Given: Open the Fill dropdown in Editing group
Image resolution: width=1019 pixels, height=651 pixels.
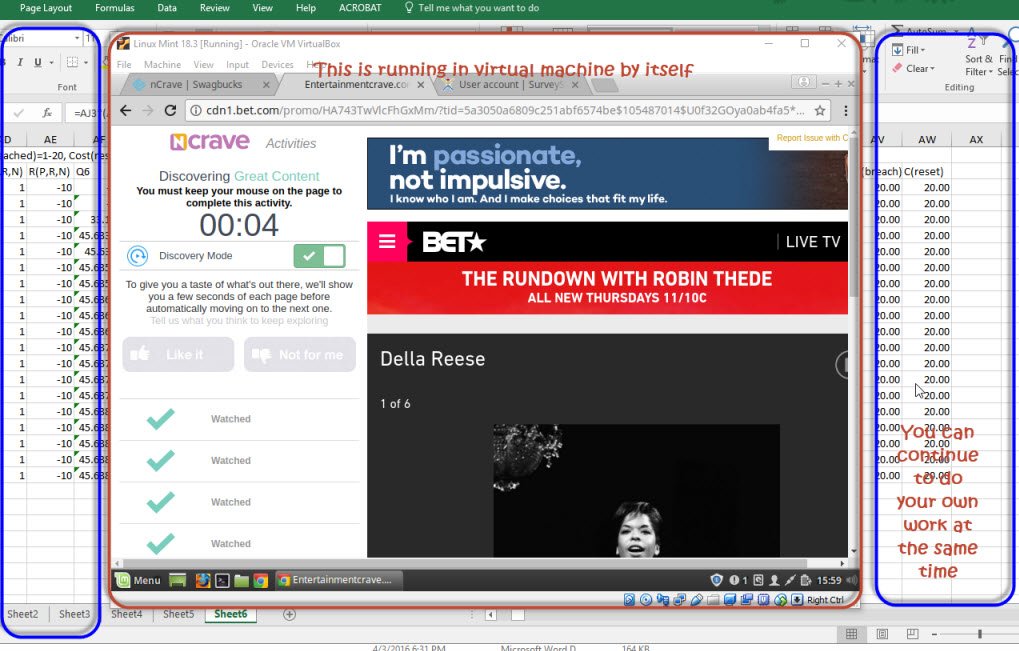Looking at the screenshot, I should (908, 50).
